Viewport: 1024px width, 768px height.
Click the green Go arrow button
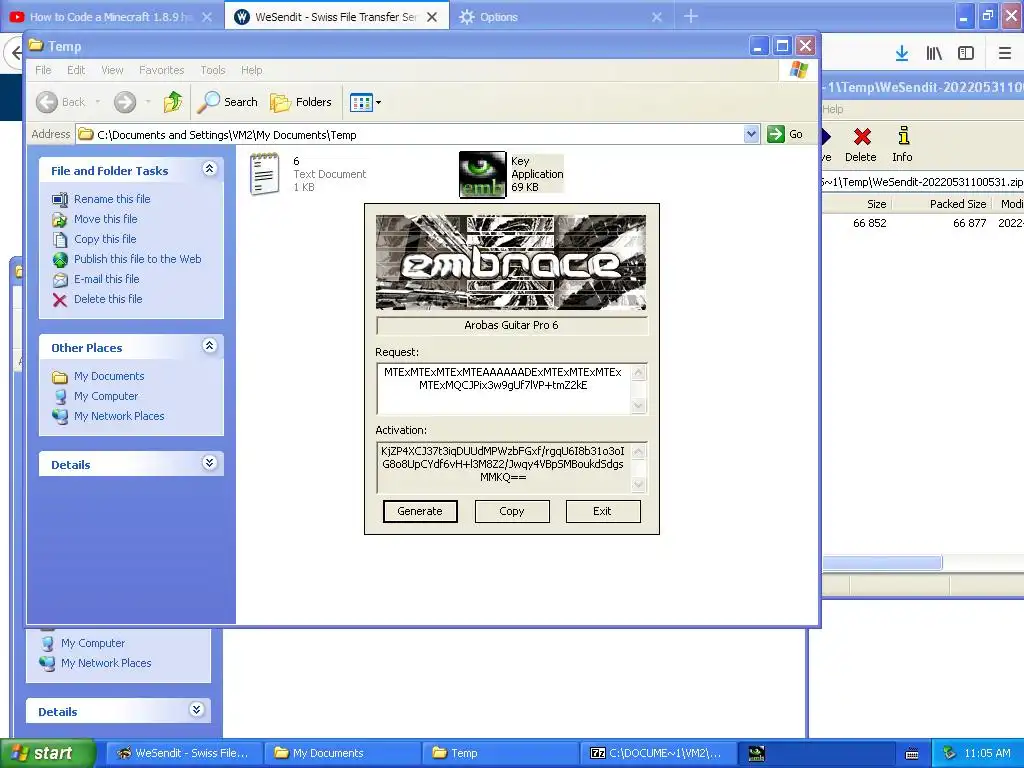pyautogui.click(x=776, y=134)
